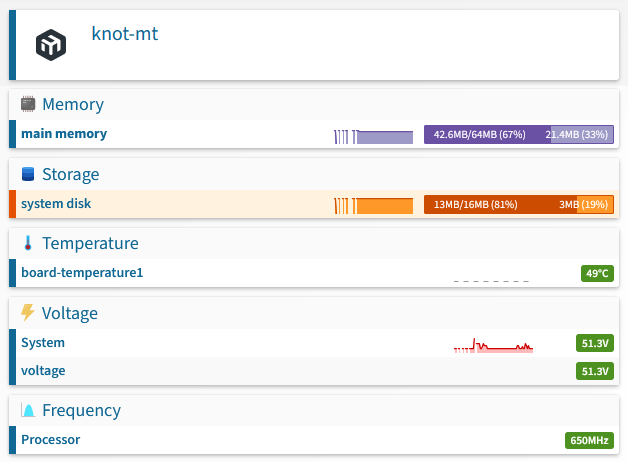Open the Temperature section heading
Viewport: 628px width, 462px height.
[x=91, y=243]
